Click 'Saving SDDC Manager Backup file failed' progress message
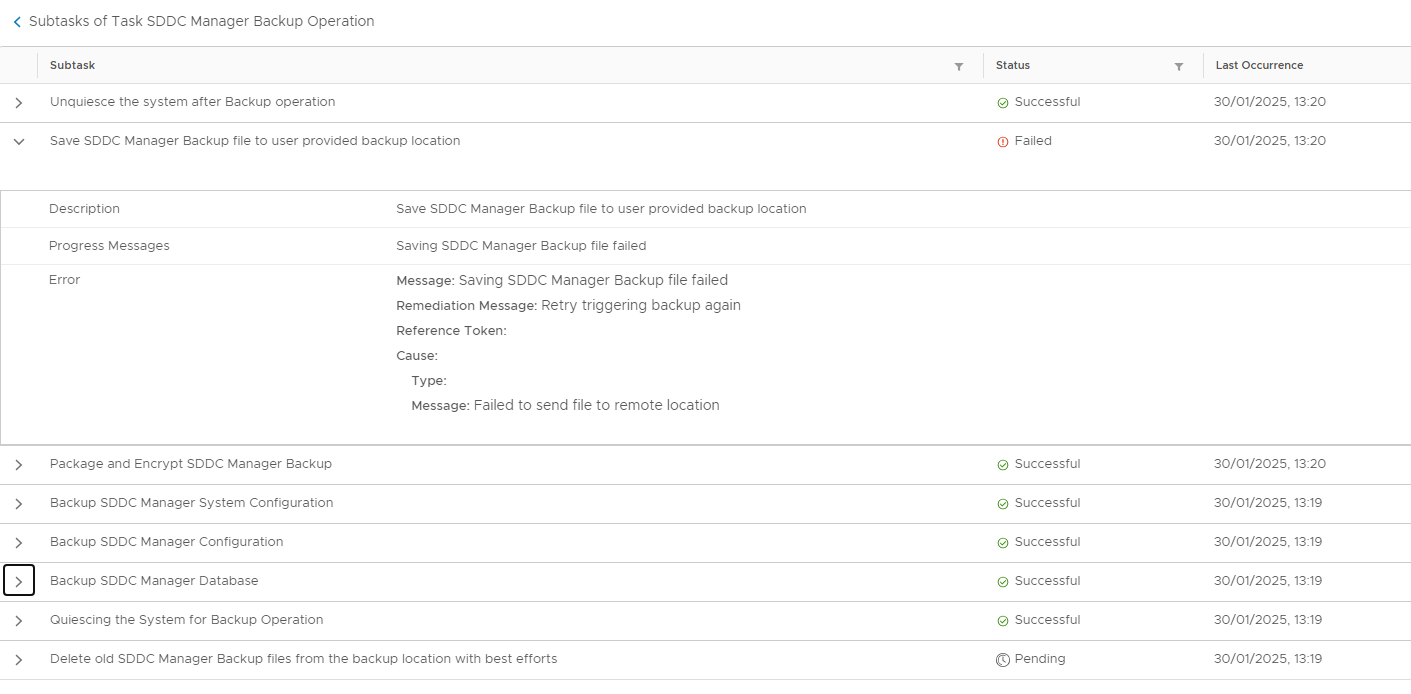The height and width of the screenshot is (694, 1411). click(521, 246)
